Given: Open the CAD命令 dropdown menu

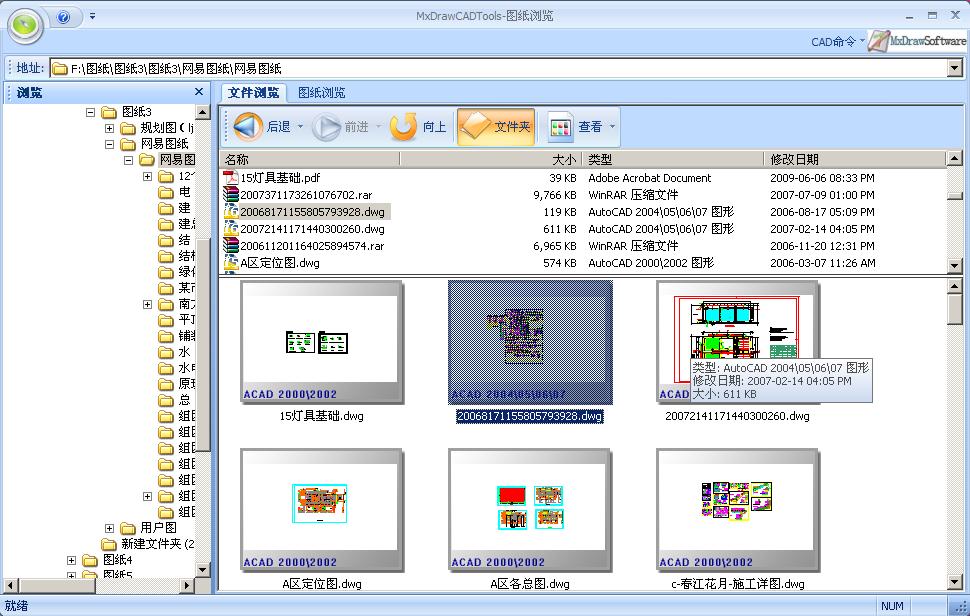Looking at the screenshot, I should [837, 42].
